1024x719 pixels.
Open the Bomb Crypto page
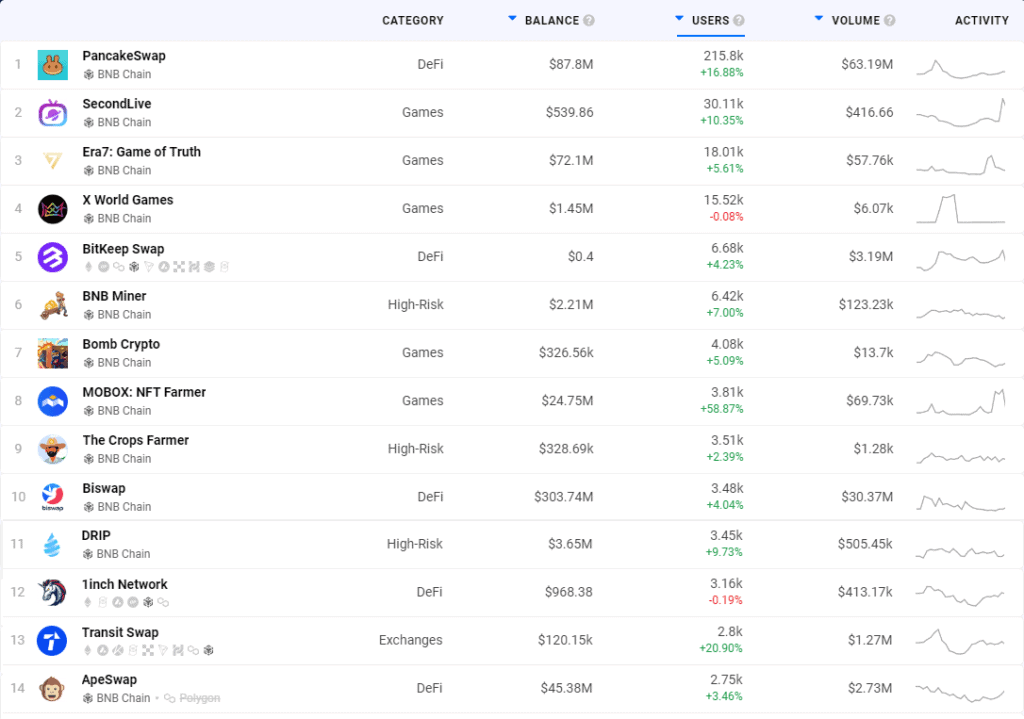(121, 344)
